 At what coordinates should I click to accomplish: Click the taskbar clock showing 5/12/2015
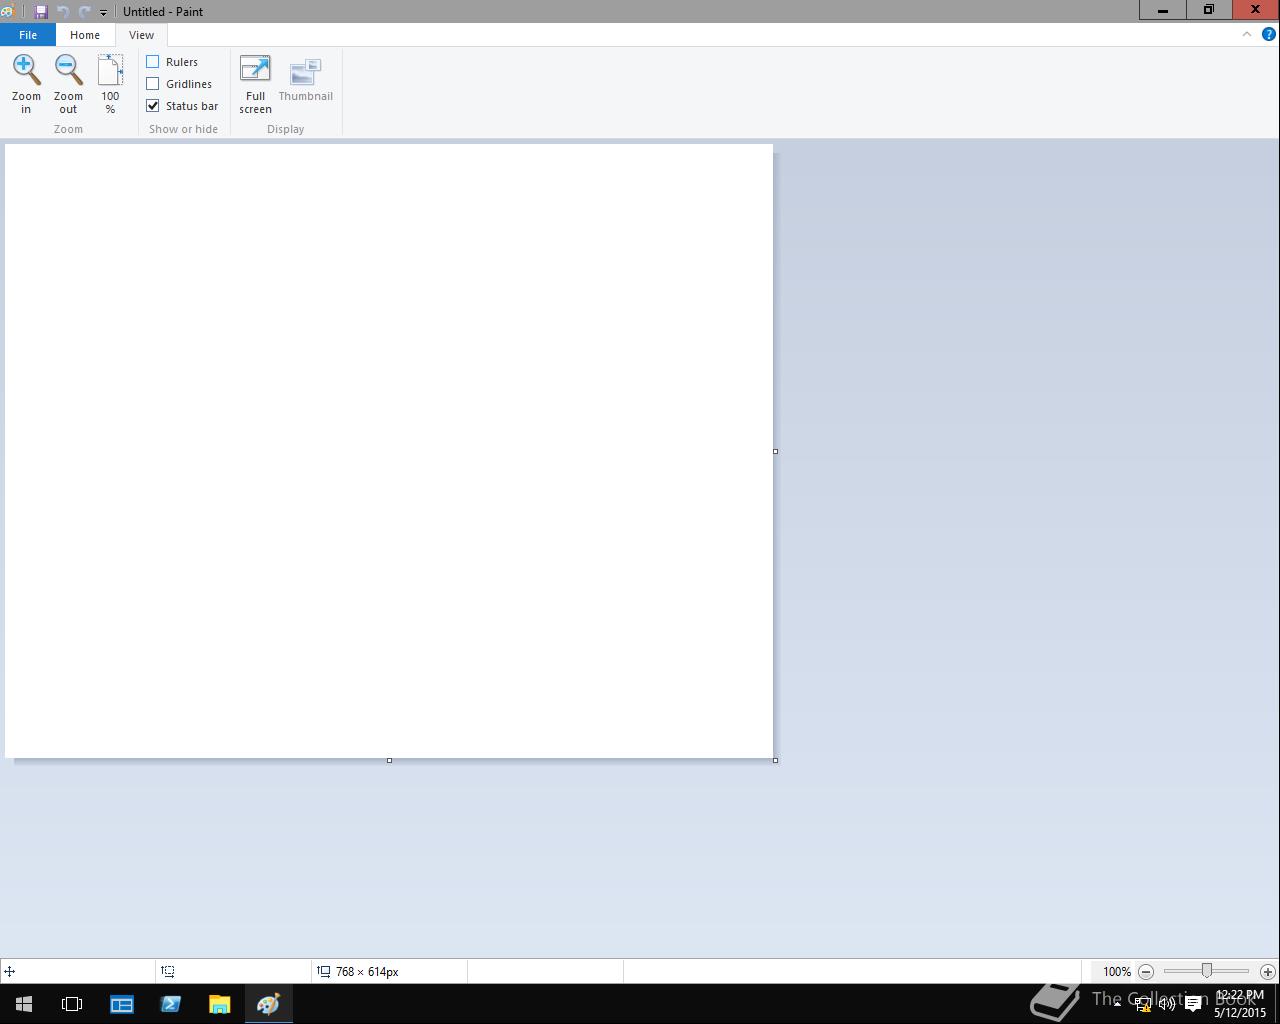coord(1240,1004)
